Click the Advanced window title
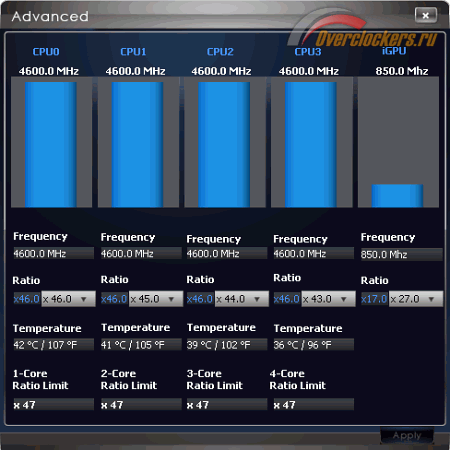The image size is (450, 450). tap(50, 16)
